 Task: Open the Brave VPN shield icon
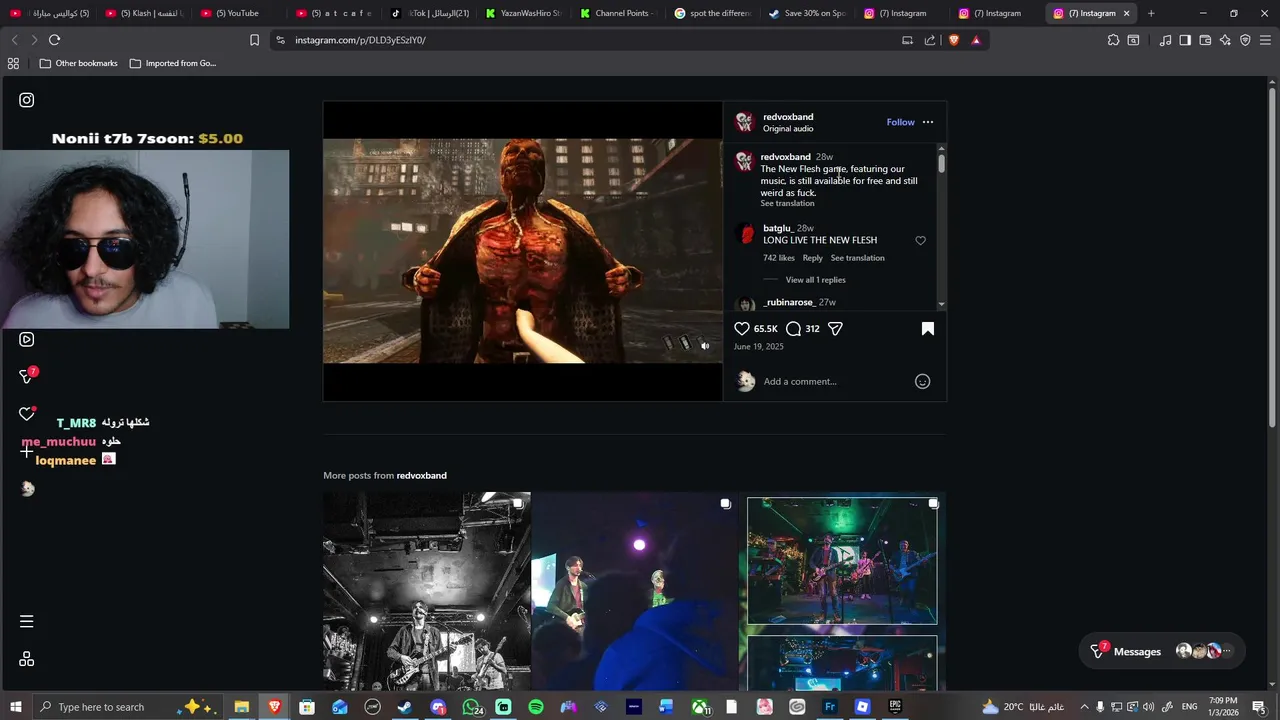click(1245, 40)
